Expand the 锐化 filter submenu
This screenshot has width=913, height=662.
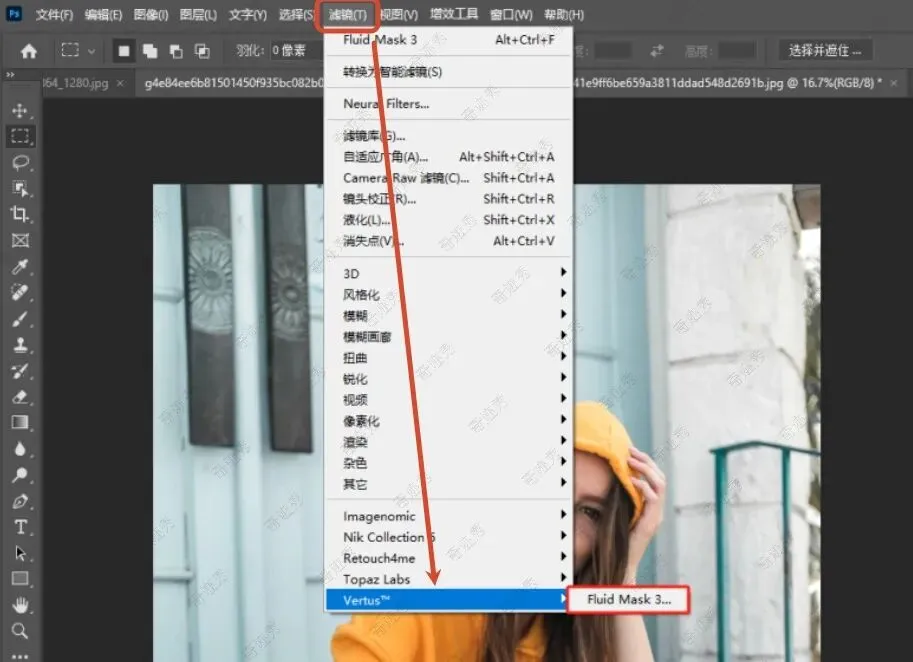(x=447, y=378)
